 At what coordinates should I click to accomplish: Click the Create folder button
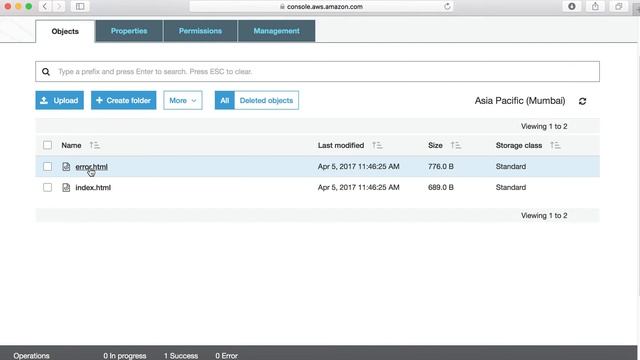[124, 100]
